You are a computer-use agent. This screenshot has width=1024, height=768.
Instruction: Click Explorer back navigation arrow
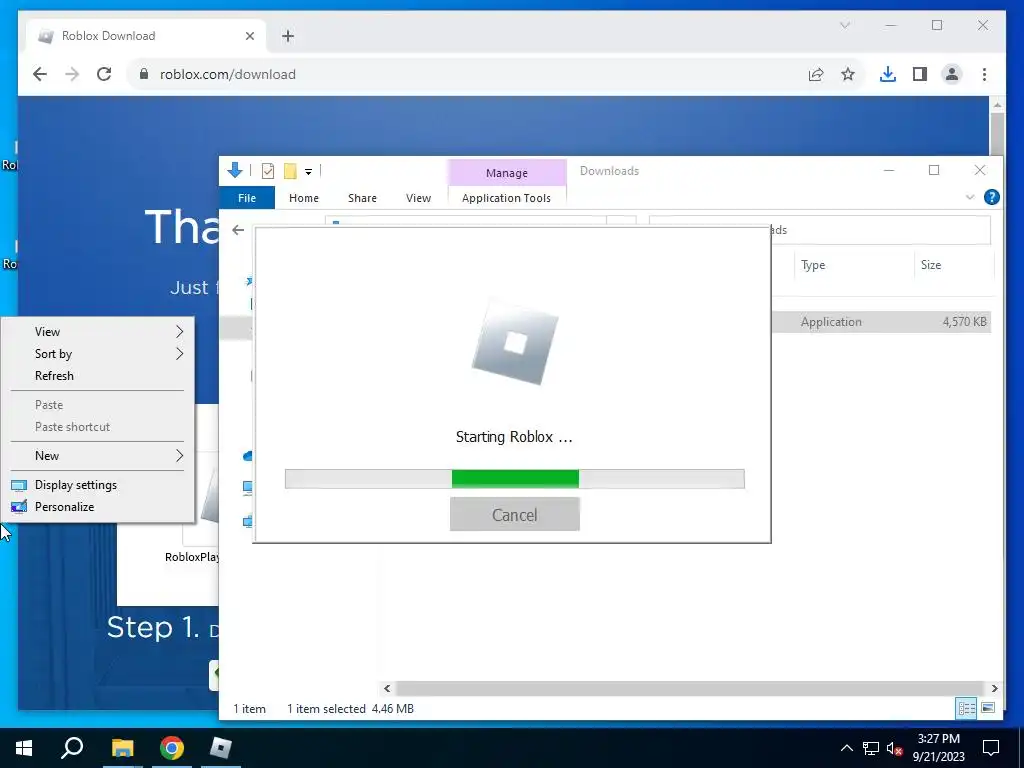[x=238, y=230]
